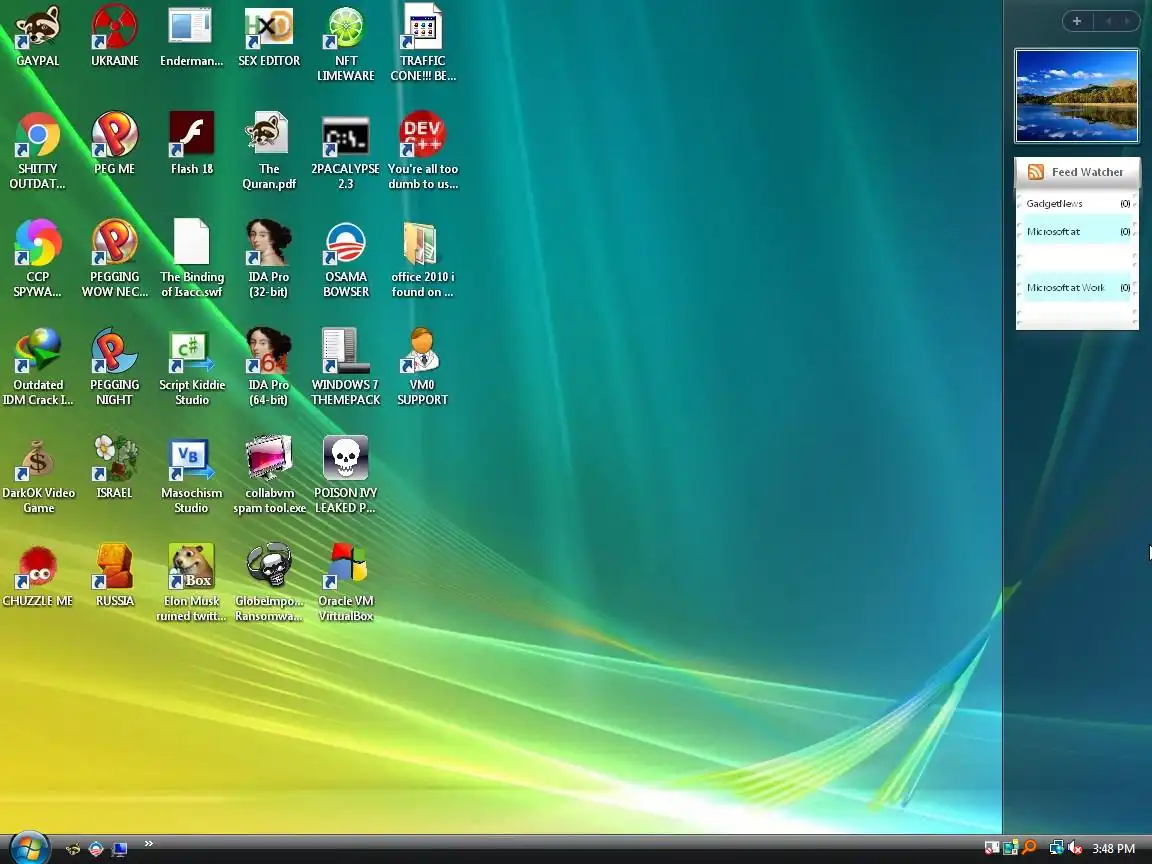Click the monitor icon in Quick Launch
This screenshot has width=1152, height=864.
119,849
